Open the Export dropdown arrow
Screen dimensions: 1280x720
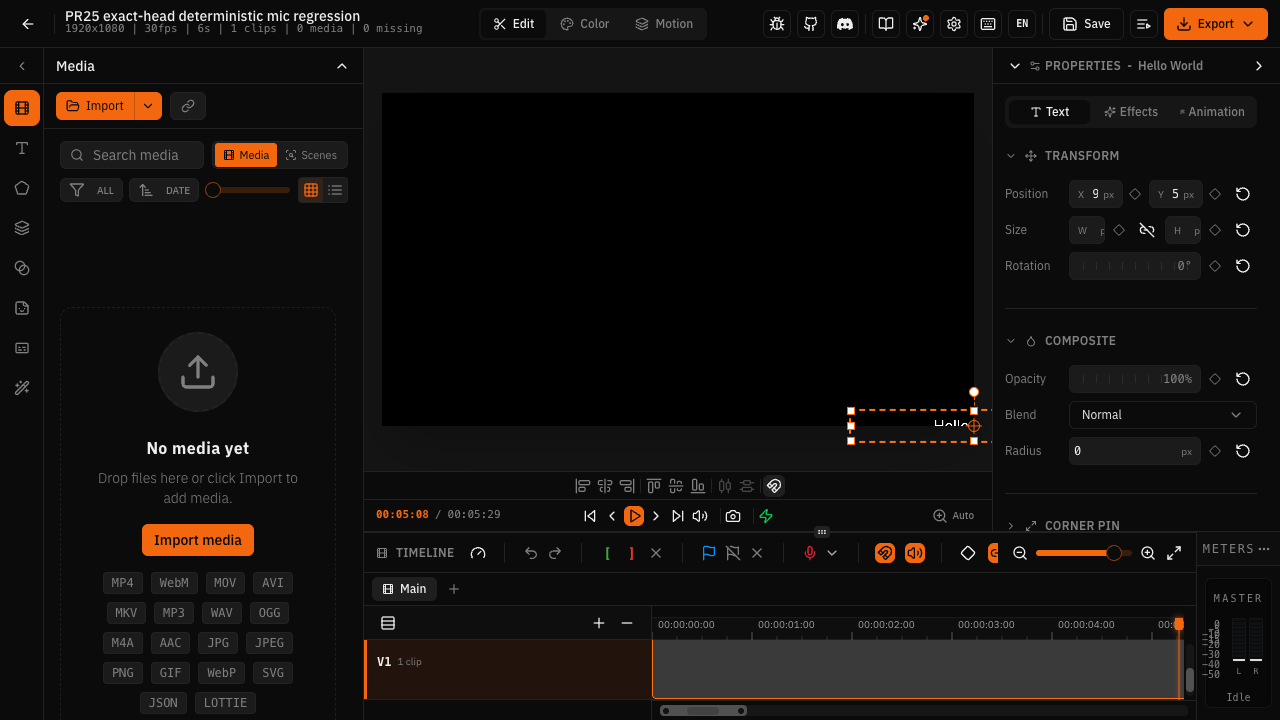1248,24
